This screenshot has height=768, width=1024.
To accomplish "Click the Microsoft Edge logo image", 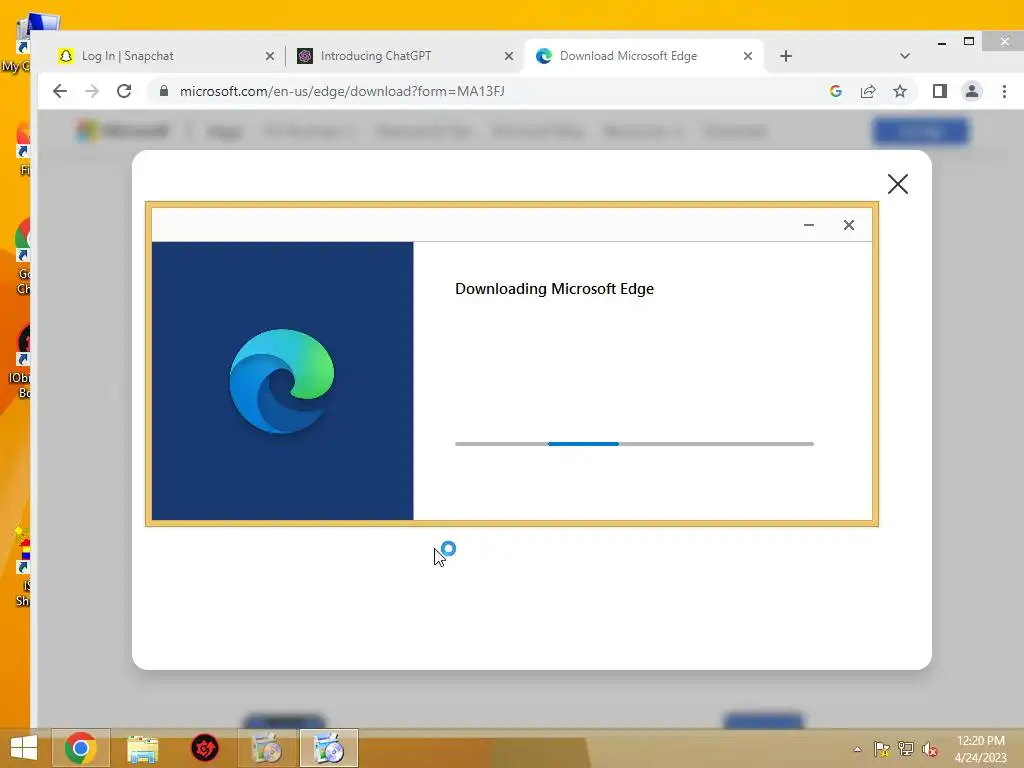I will click(x=282, y=381).
